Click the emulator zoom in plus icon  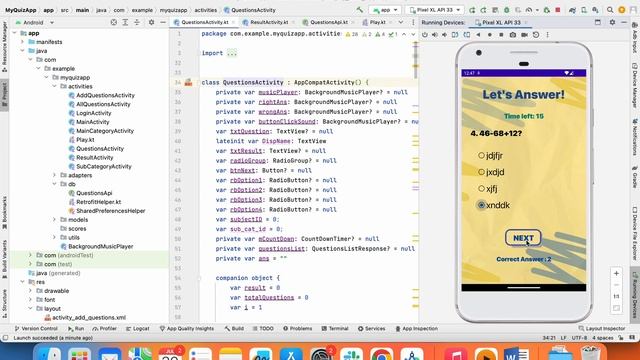coord(616,273)
